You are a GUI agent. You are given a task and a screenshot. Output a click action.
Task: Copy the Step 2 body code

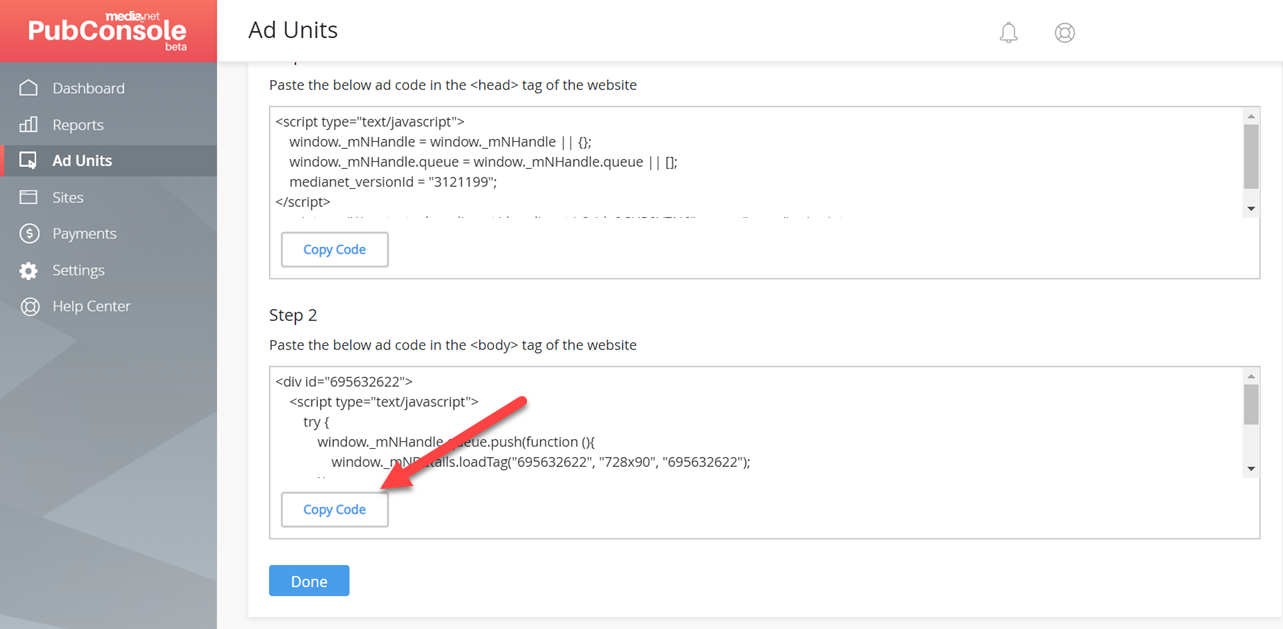tap(334, 509)
